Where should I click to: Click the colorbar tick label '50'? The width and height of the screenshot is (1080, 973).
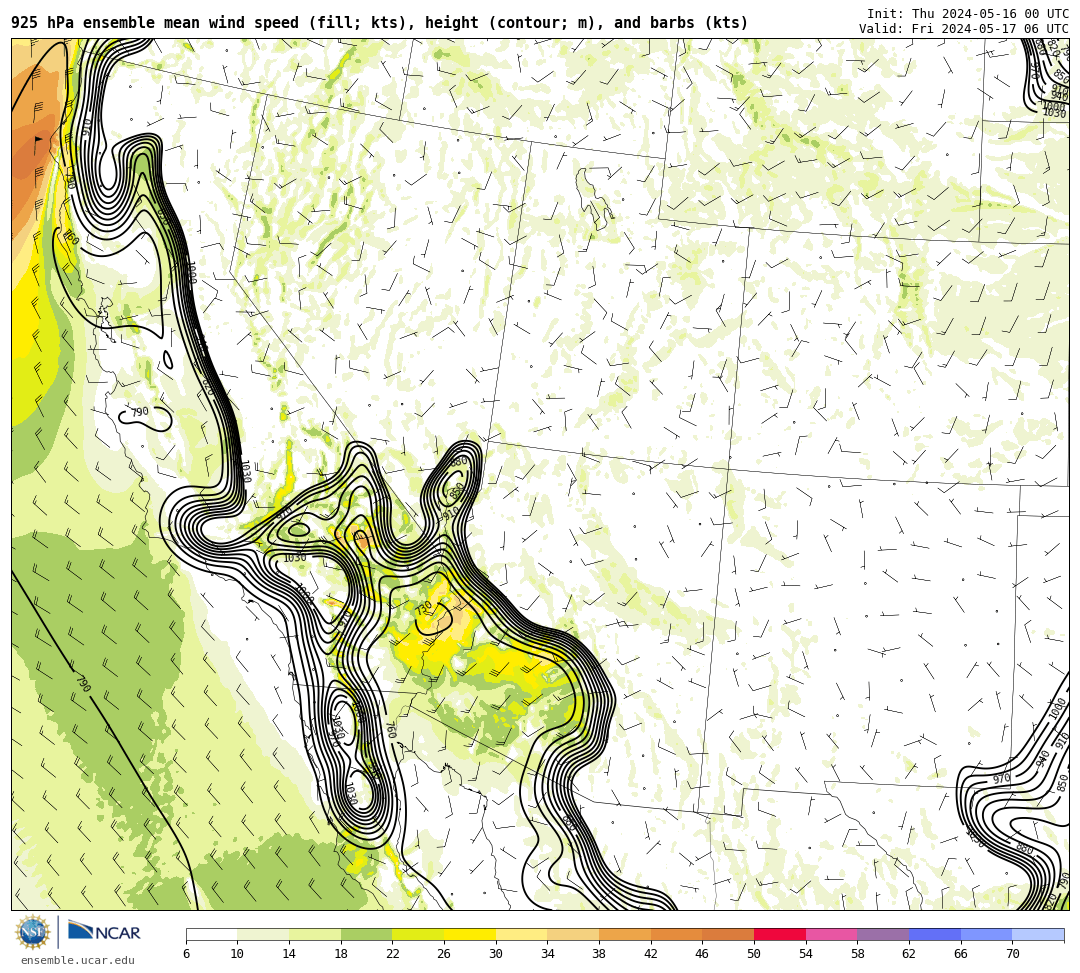(x=754, y=954)
